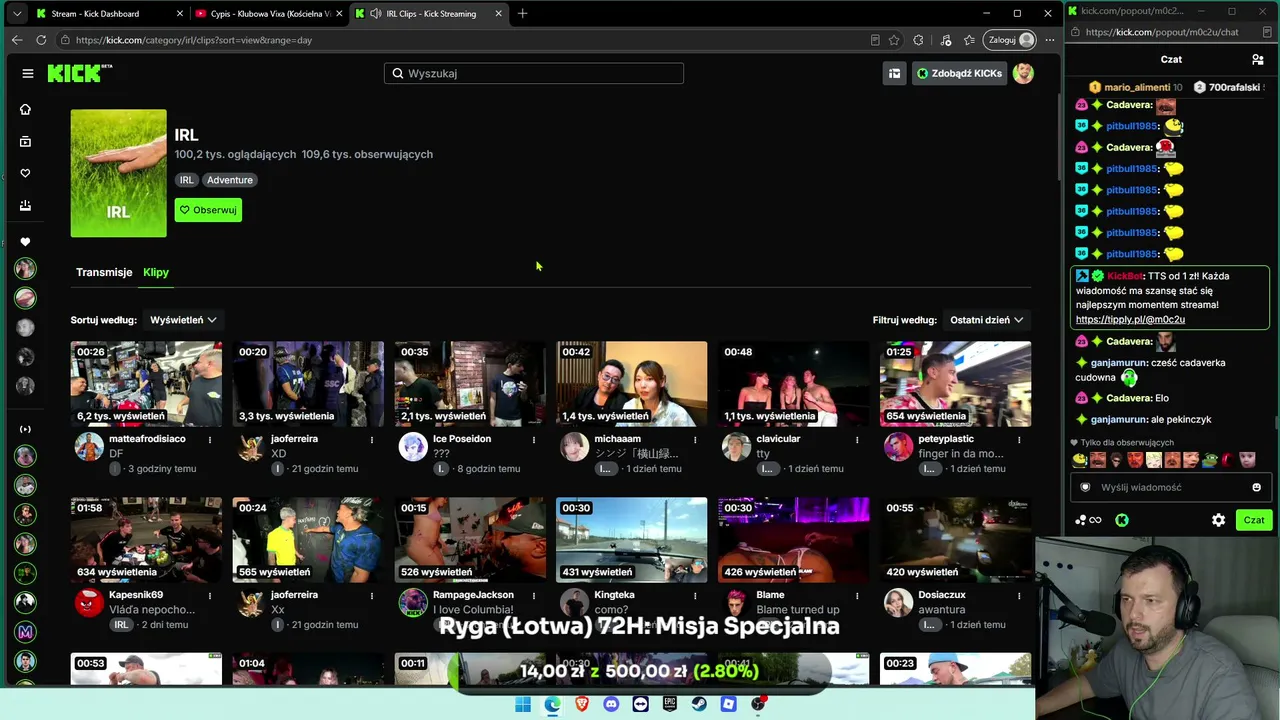Click the 'Blame turned up' clip title

point(798,610)
